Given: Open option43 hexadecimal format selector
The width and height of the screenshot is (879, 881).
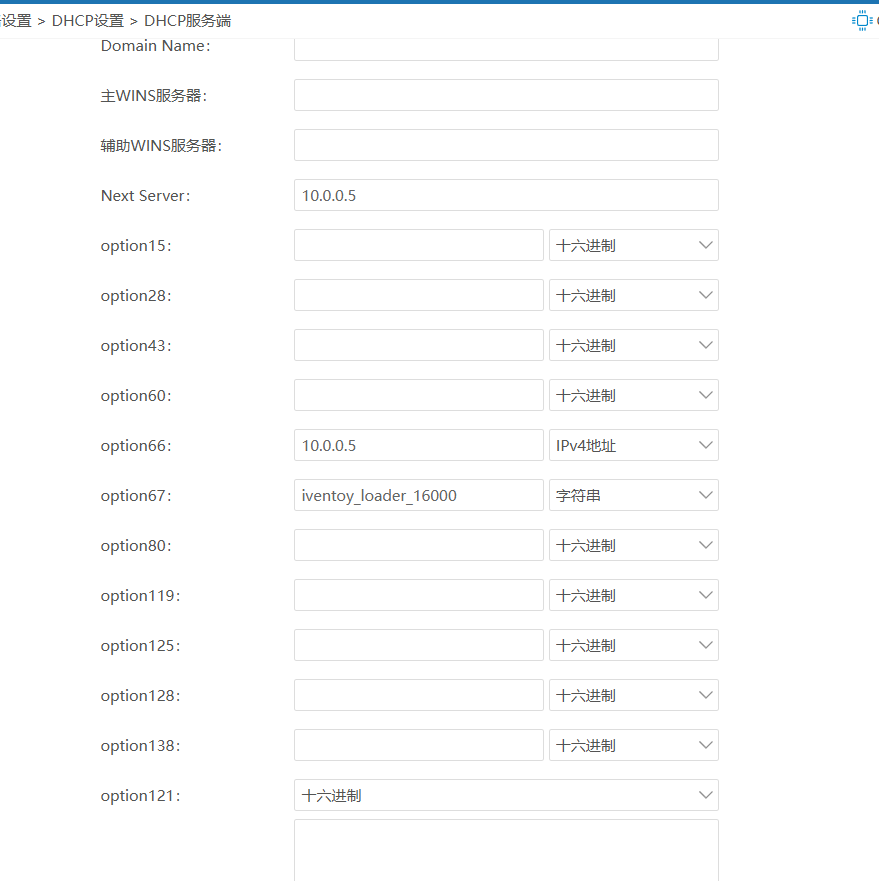Looking at the screenshot, I should coord(633,345).
